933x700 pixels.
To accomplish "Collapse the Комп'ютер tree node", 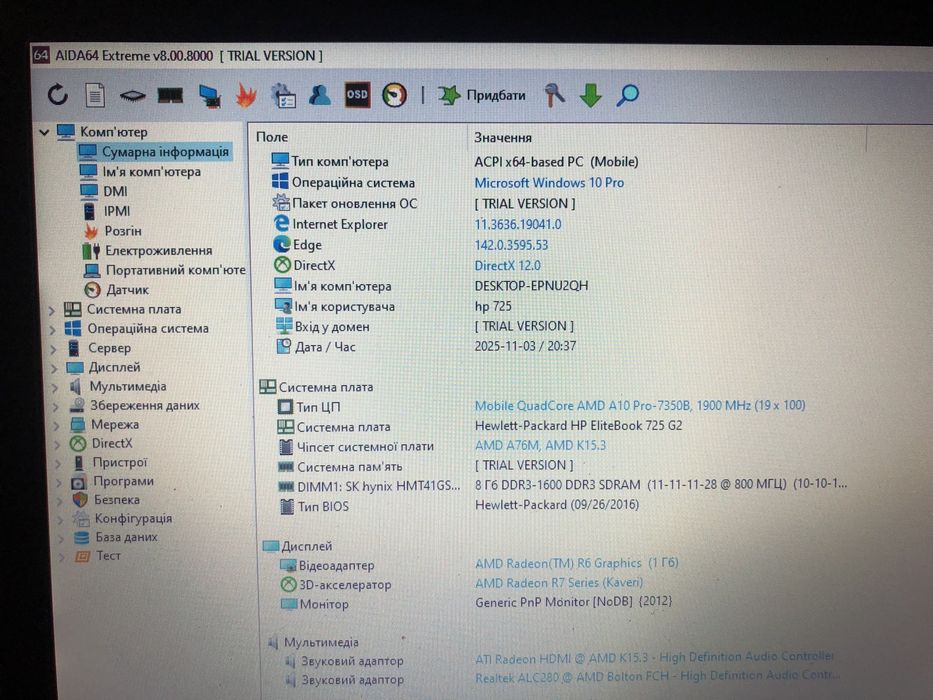I will 44,132.
